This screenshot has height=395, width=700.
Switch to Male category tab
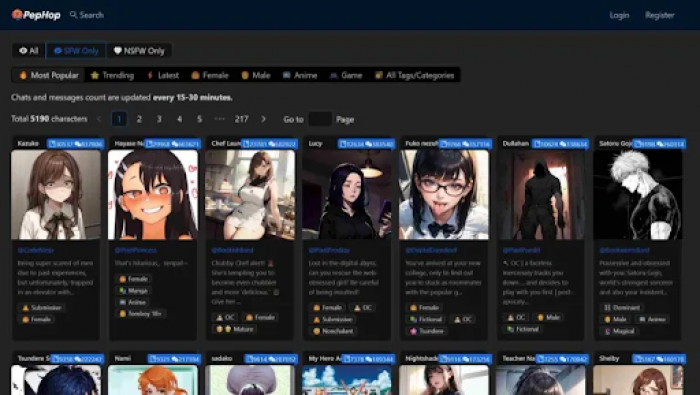pyautogui.click(x=256, y=75)
